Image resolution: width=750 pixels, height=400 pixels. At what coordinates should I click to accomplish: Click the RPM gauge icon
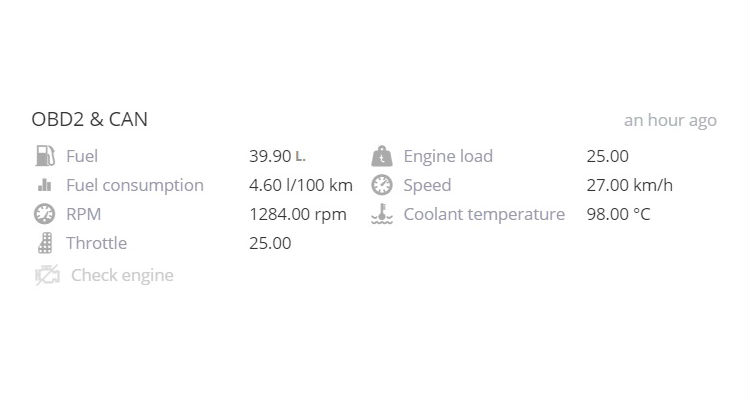[x=44, y=214]
